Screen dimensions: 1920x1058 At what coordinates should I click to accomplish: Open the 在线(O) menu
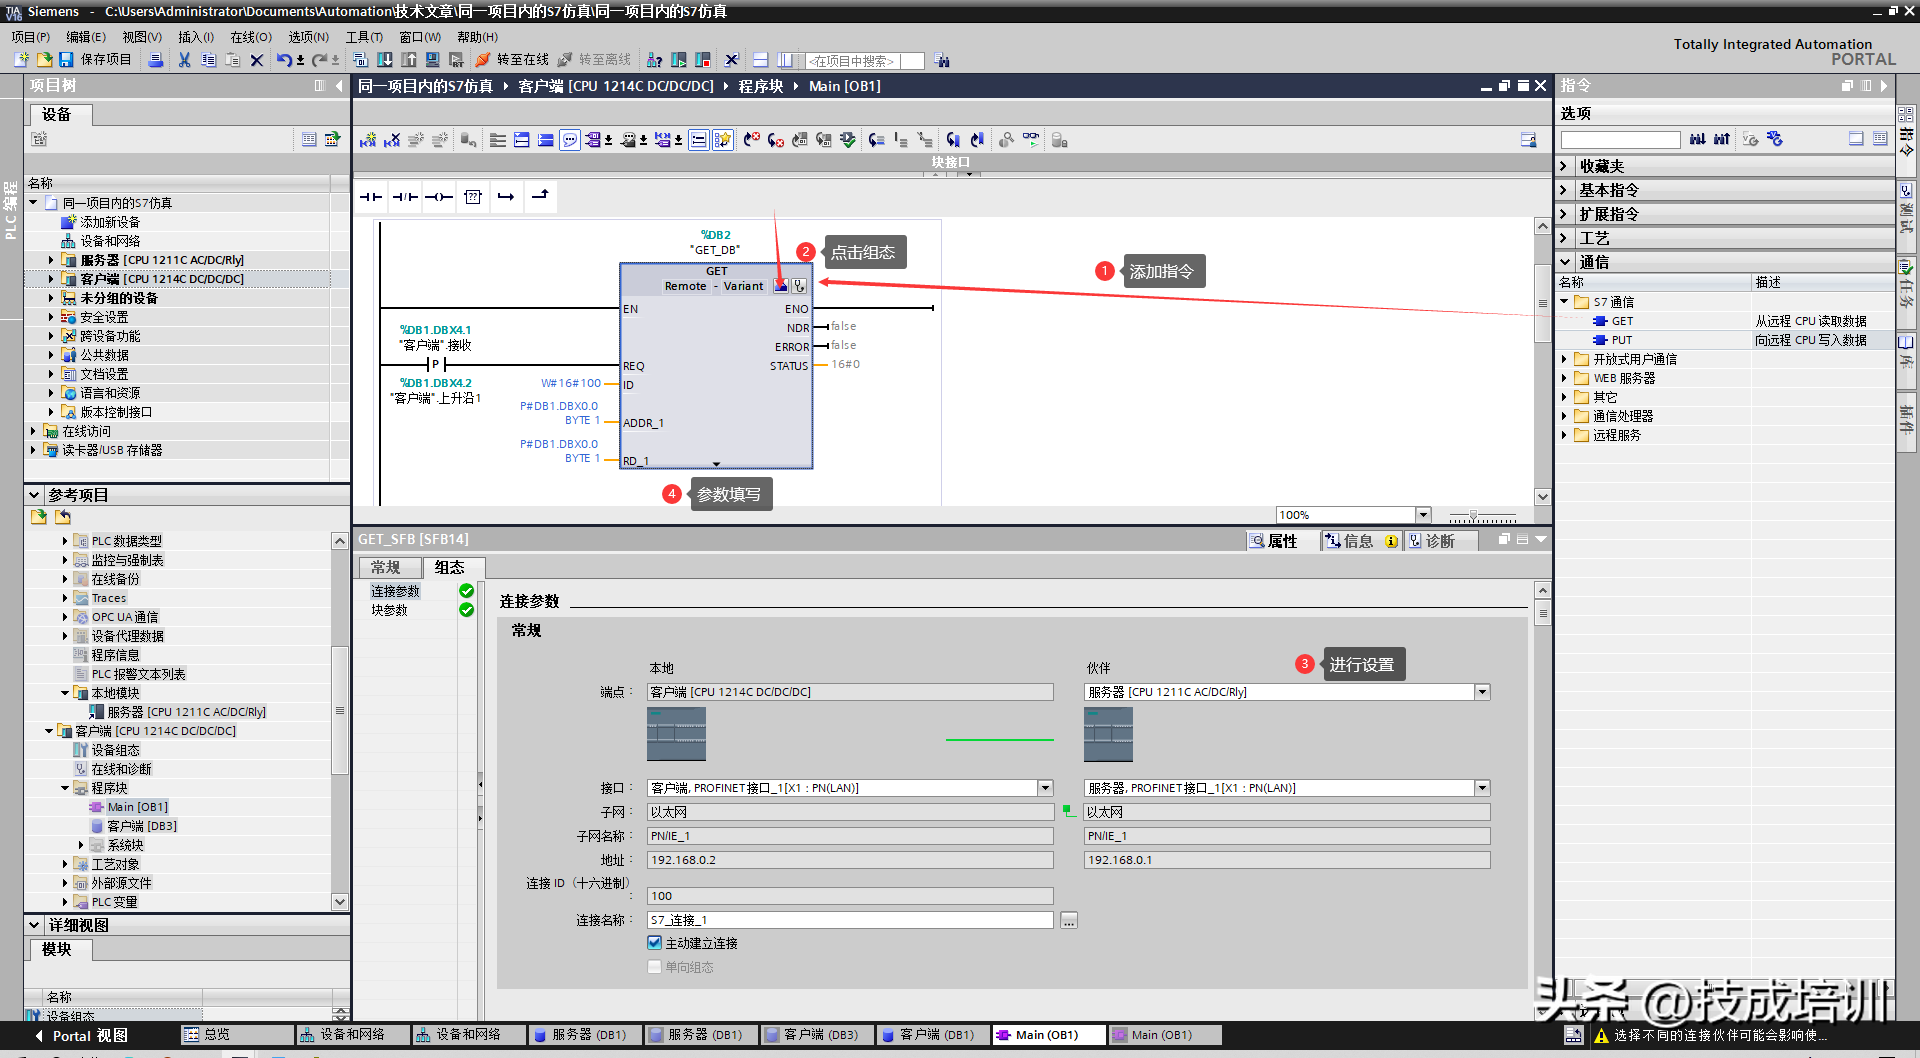pyautogui.click(x=251, y=37)
